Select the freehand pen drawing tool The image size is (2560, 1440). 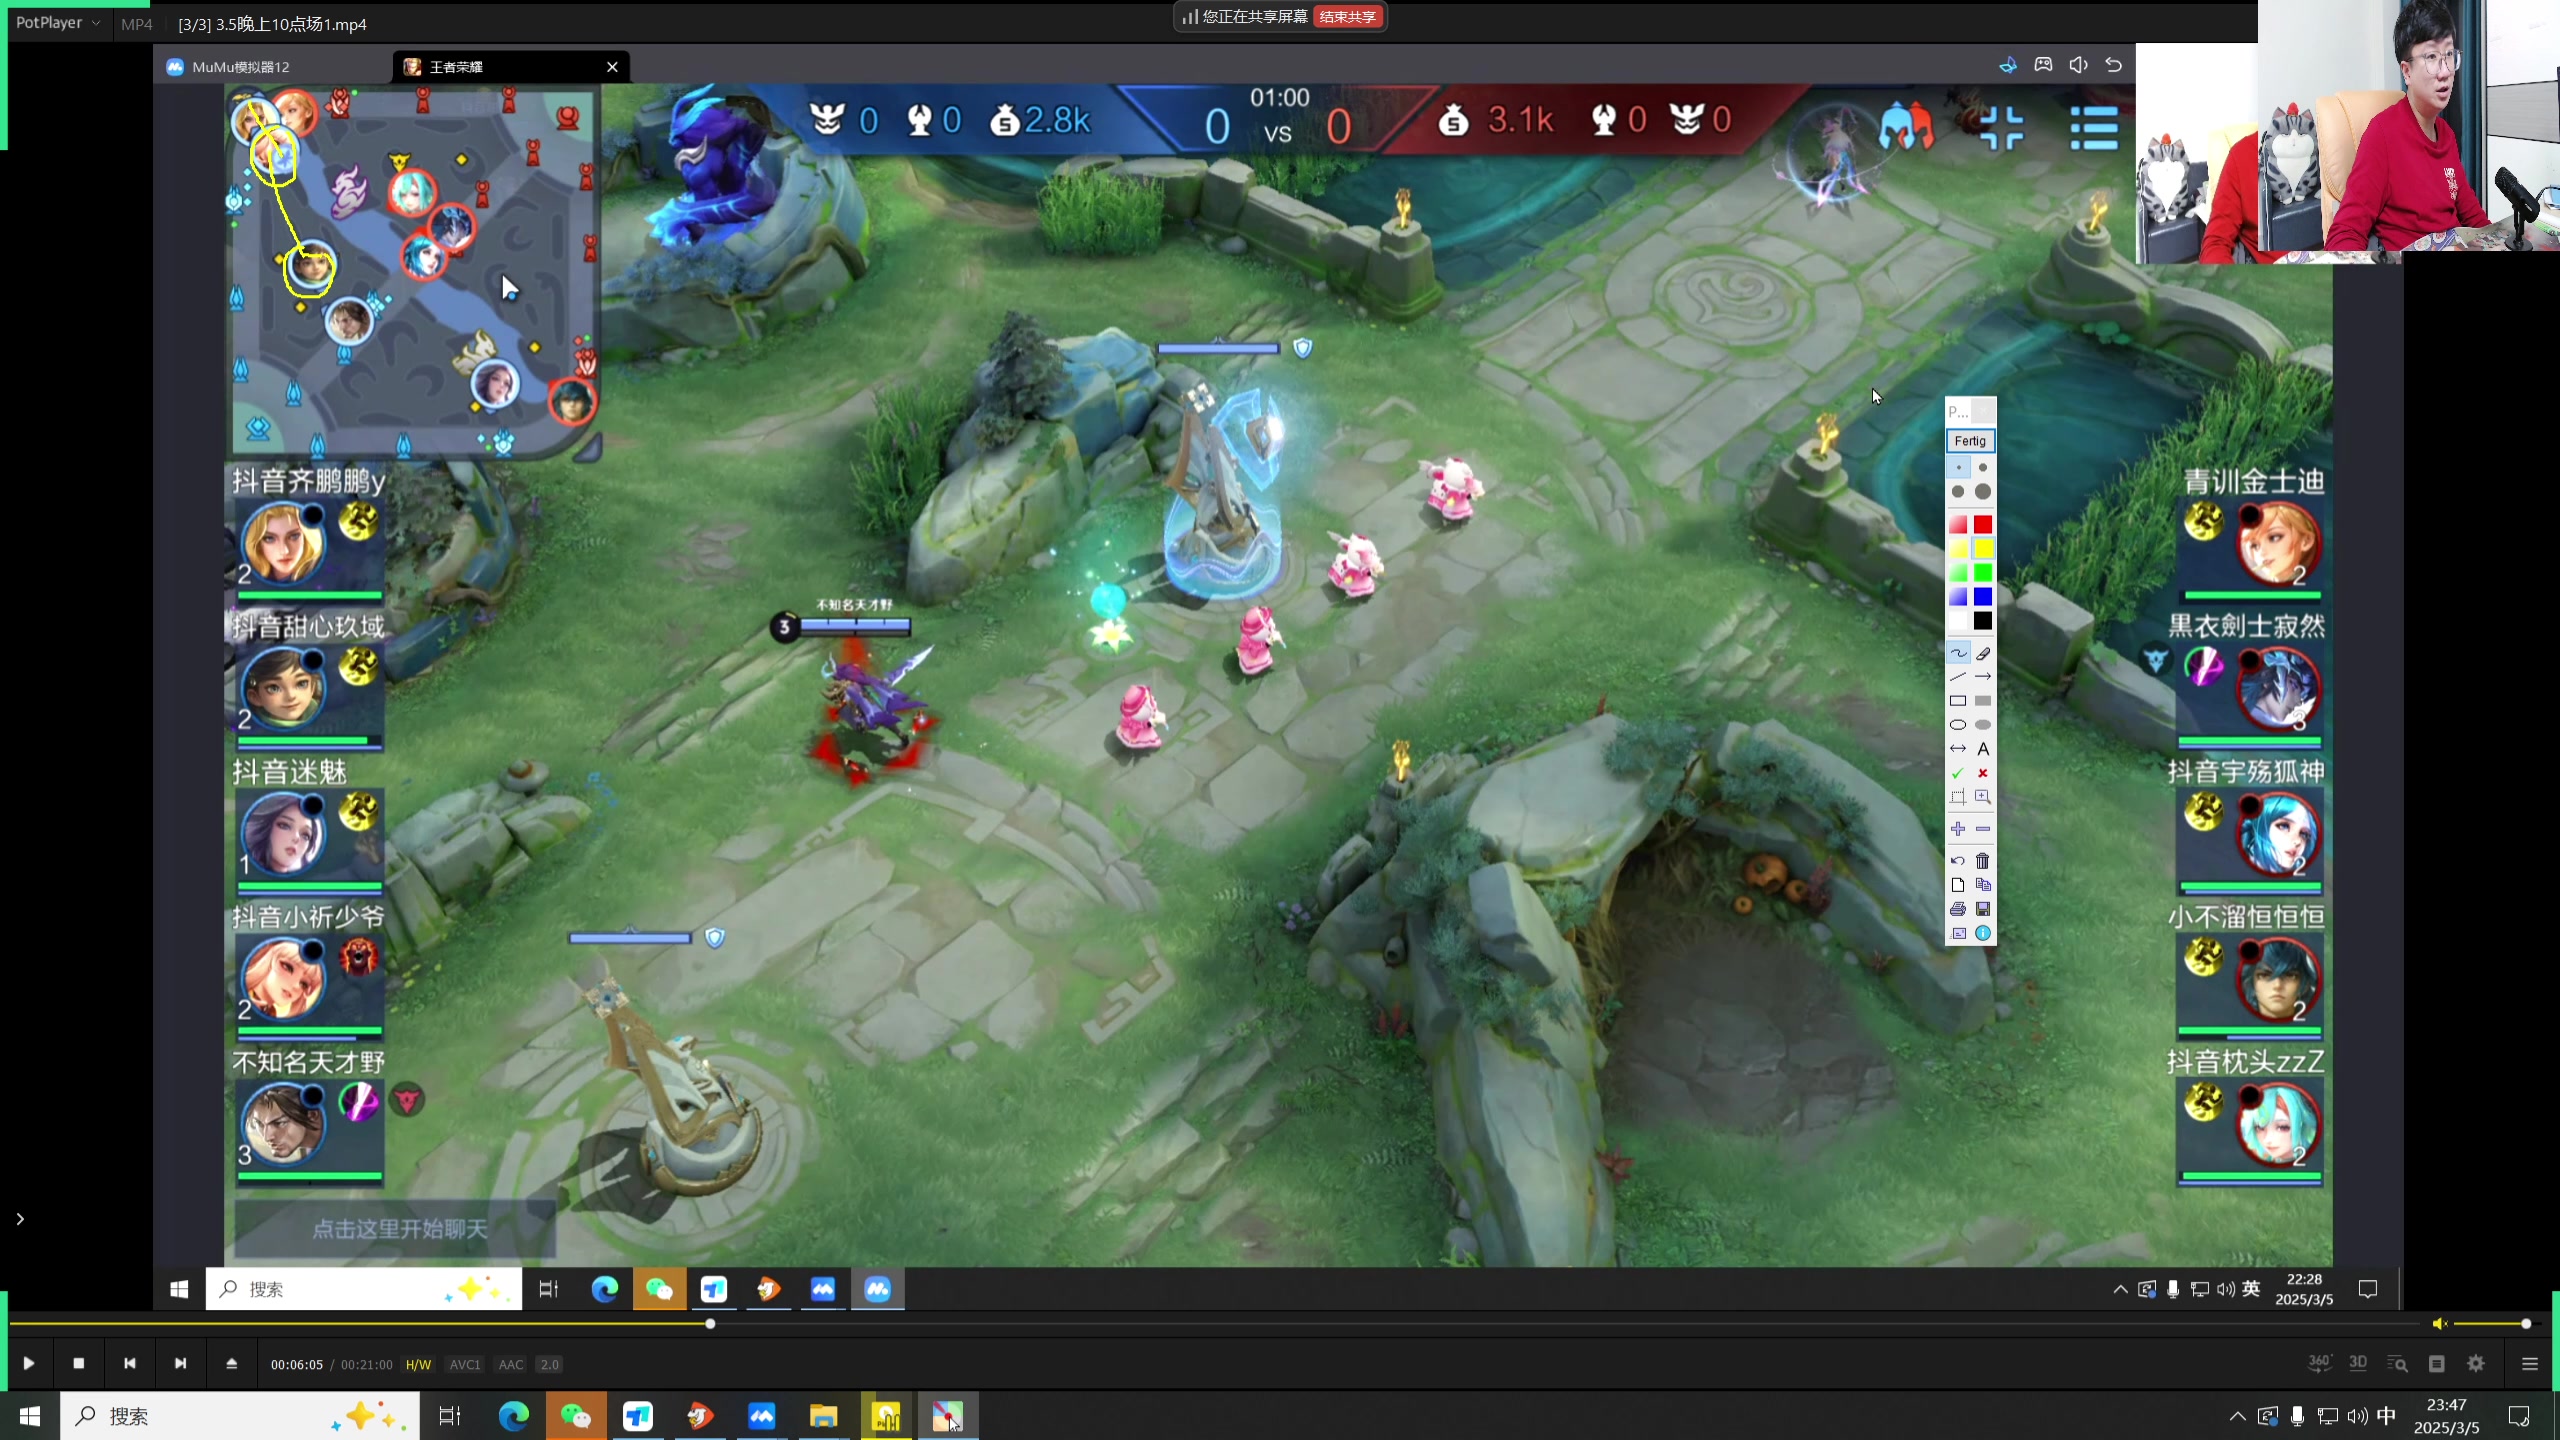coord(1958,653)
